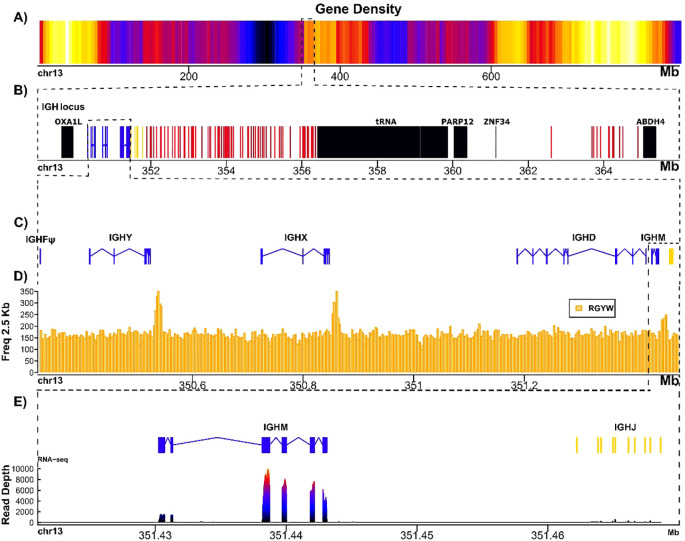This screenshot has height=541, width=685.
Task: Click the 356 tick in panel B
Action: [x=302, y=171]
